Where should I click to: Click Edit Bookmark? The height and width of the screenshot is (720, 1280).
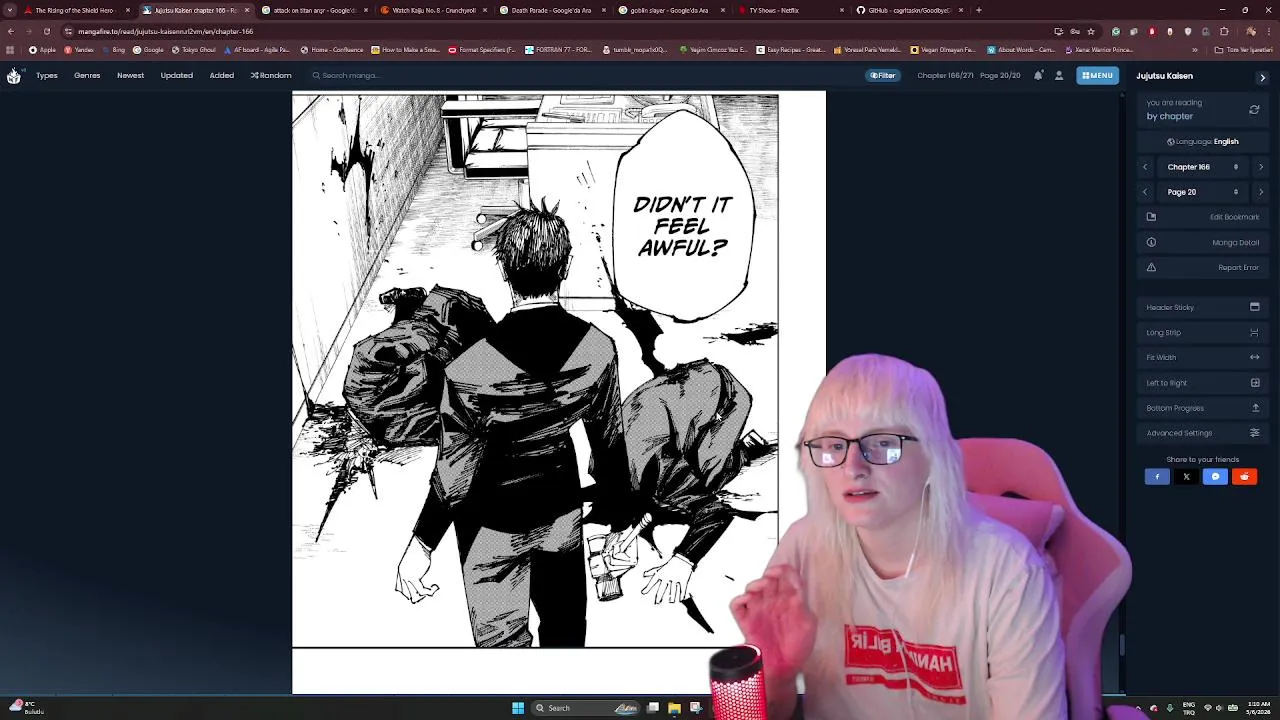(1203, 217)
